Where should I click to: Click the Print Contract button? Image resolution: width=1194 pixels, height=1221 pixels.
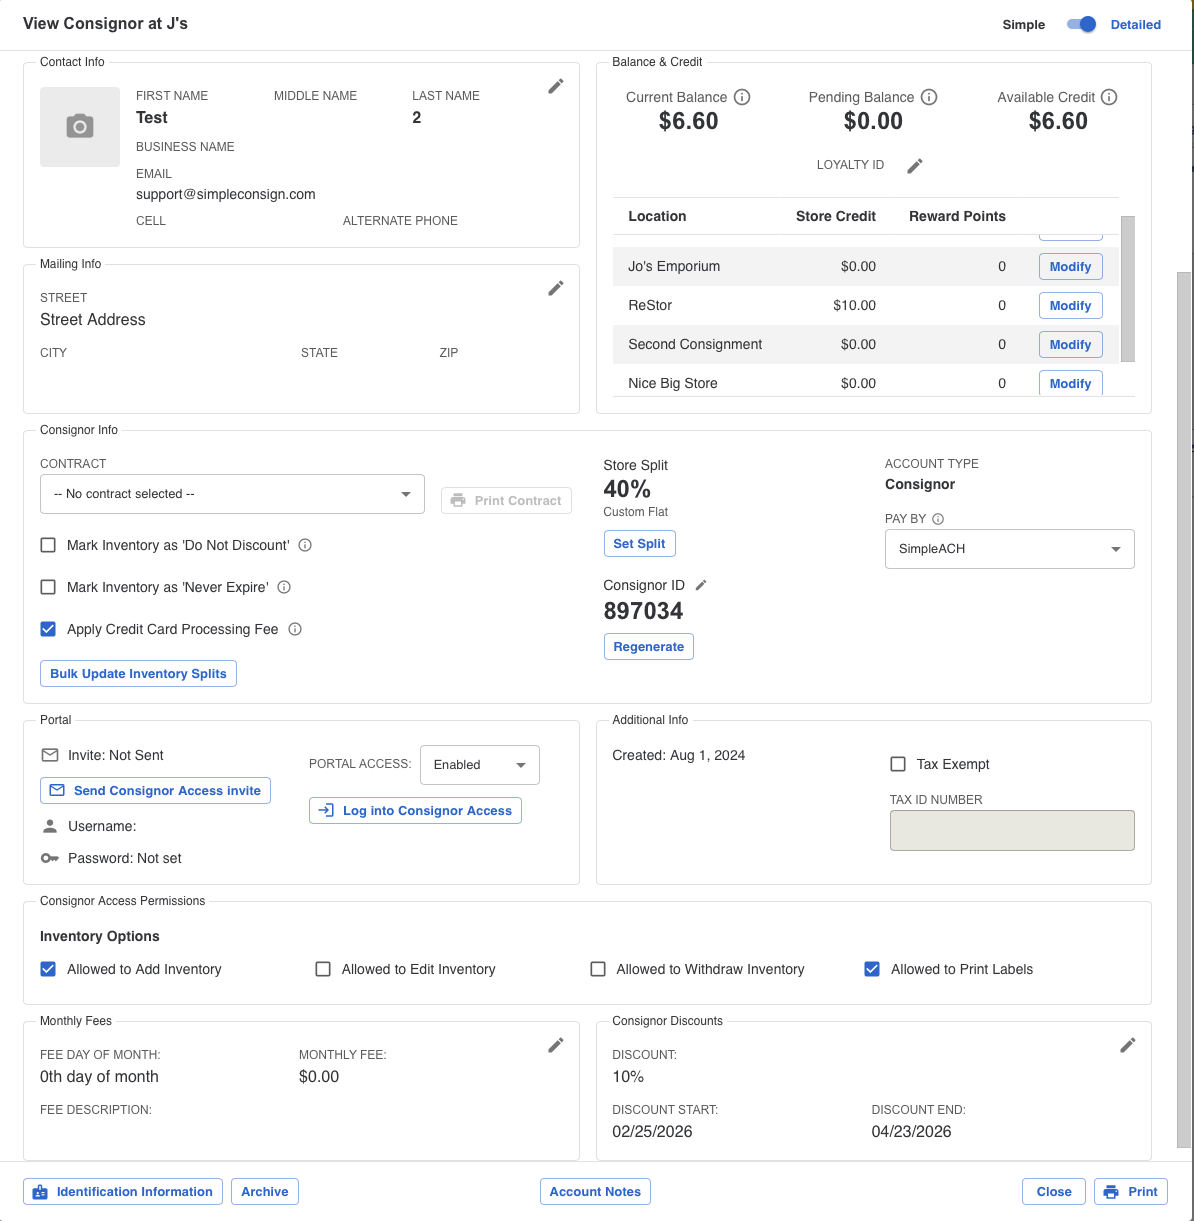506,500
